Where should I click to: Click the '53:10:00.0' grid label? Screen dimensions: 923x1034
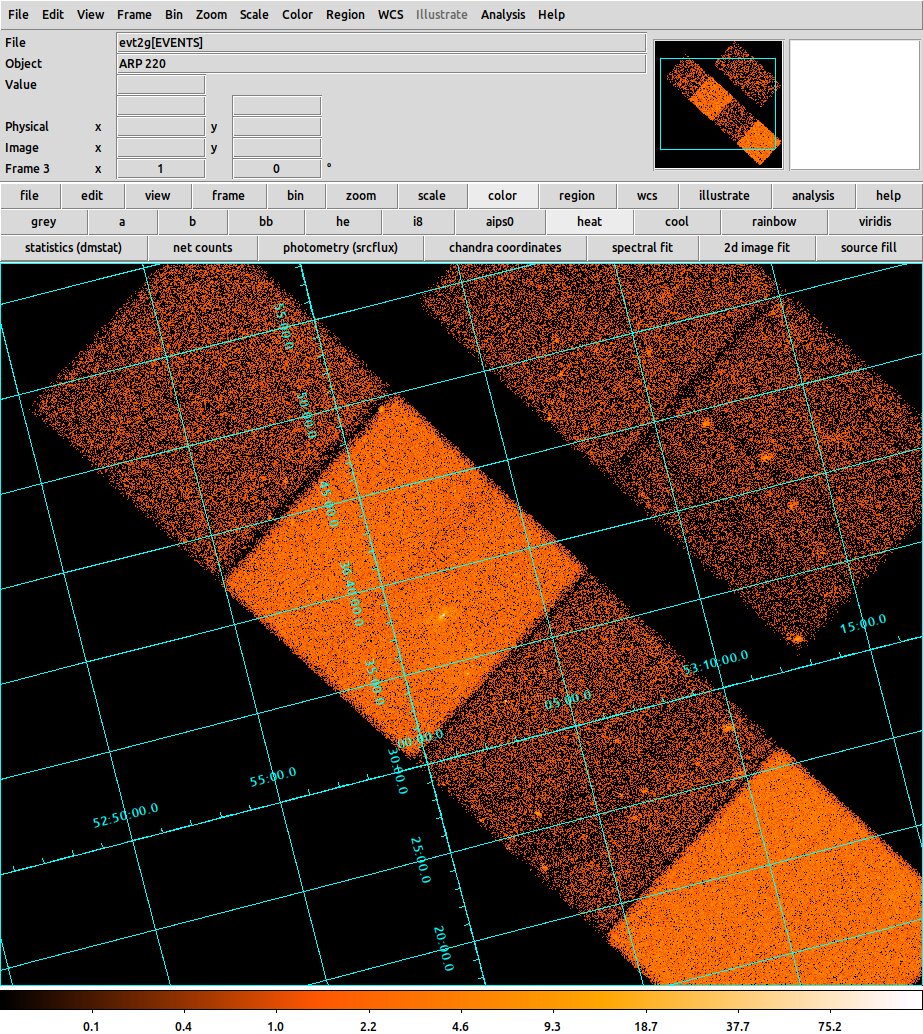[x=715, y=663]
